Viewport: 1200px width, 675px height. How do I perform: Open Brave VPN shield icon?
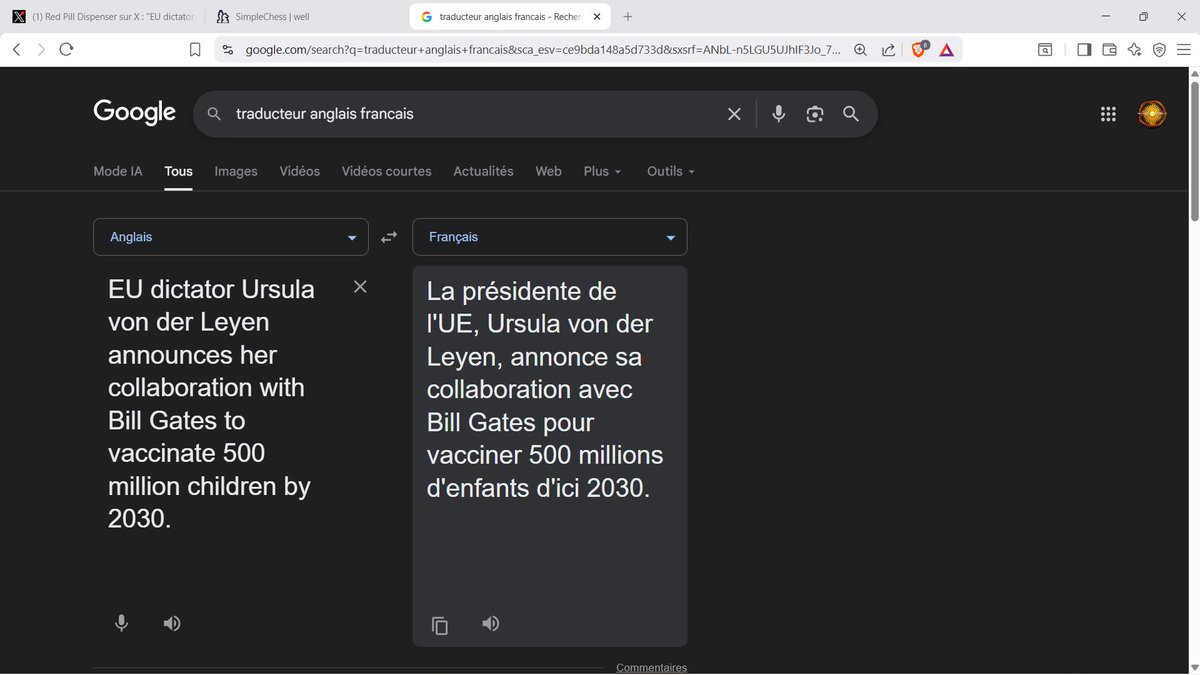pos(1159,49)
